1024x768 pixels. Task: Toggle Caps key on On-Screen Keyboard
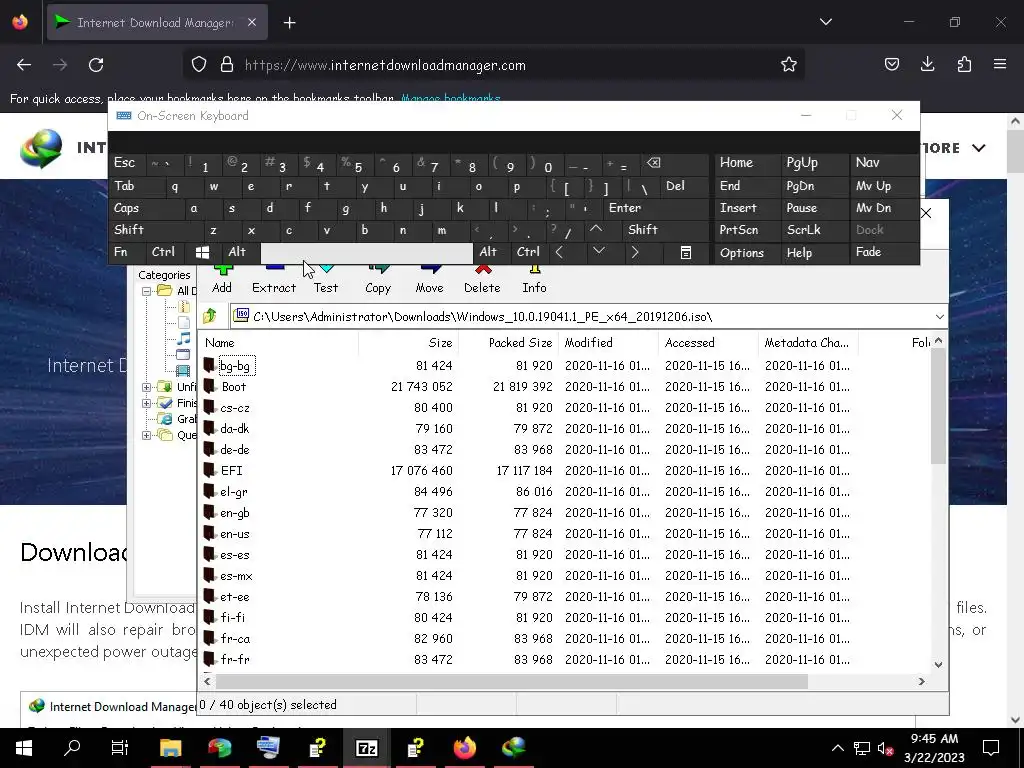[145, 208]
